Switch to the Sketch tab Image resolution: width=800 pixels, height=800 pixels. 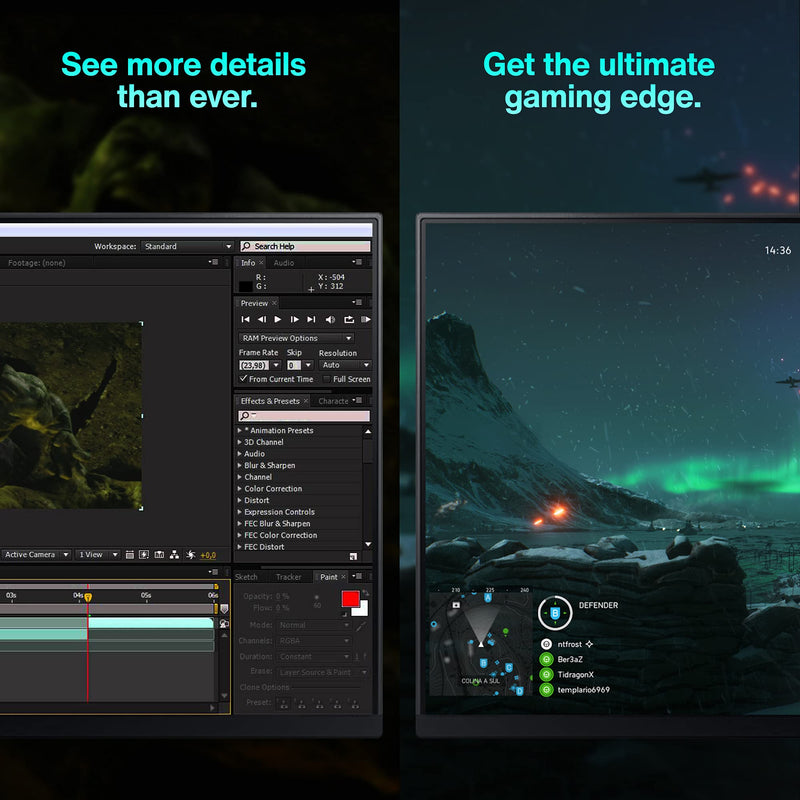[246, 577]
